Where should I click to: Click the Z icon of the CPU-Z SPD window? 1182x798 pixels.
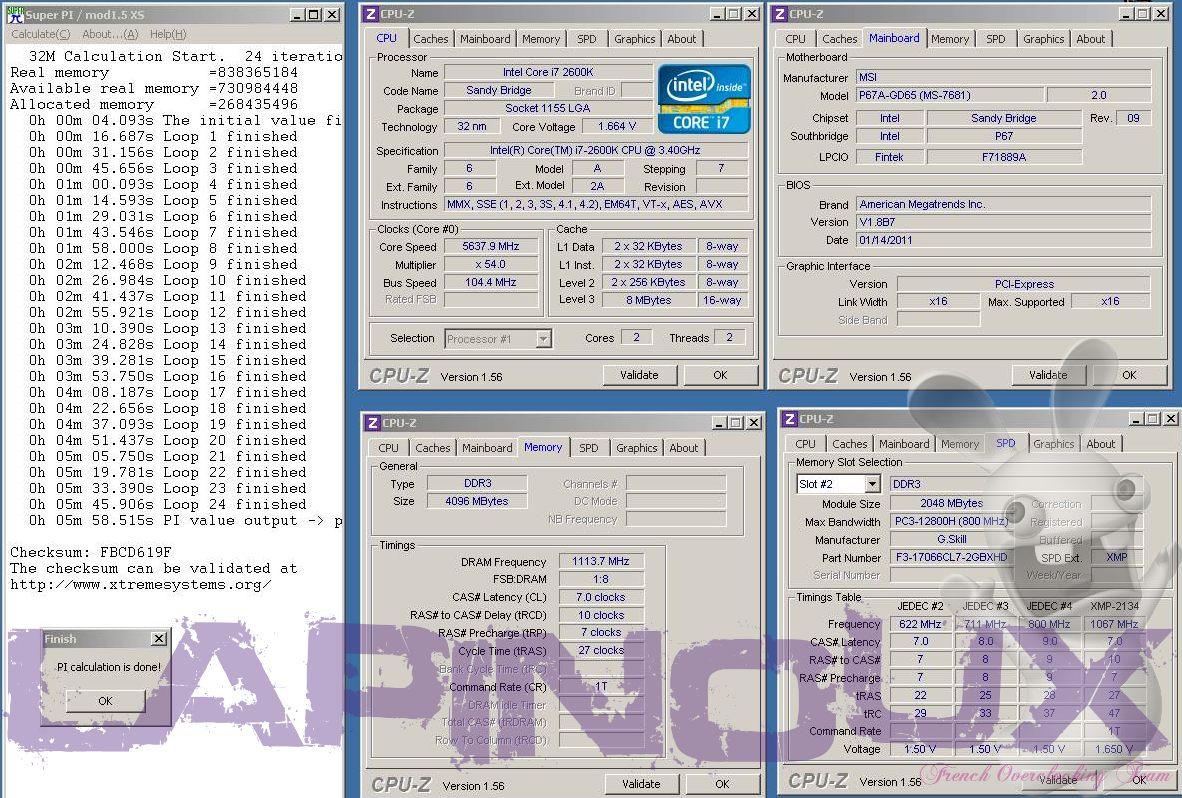click(789, 418)
